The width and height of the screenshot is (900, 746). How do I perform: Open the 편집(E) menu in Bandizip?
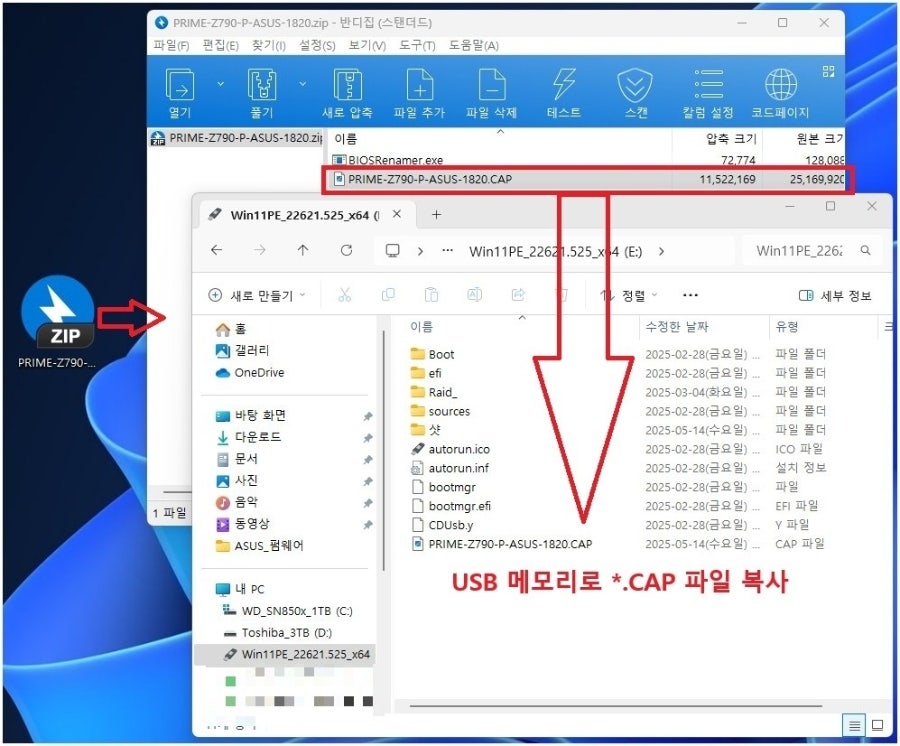[x=220, y=45]
